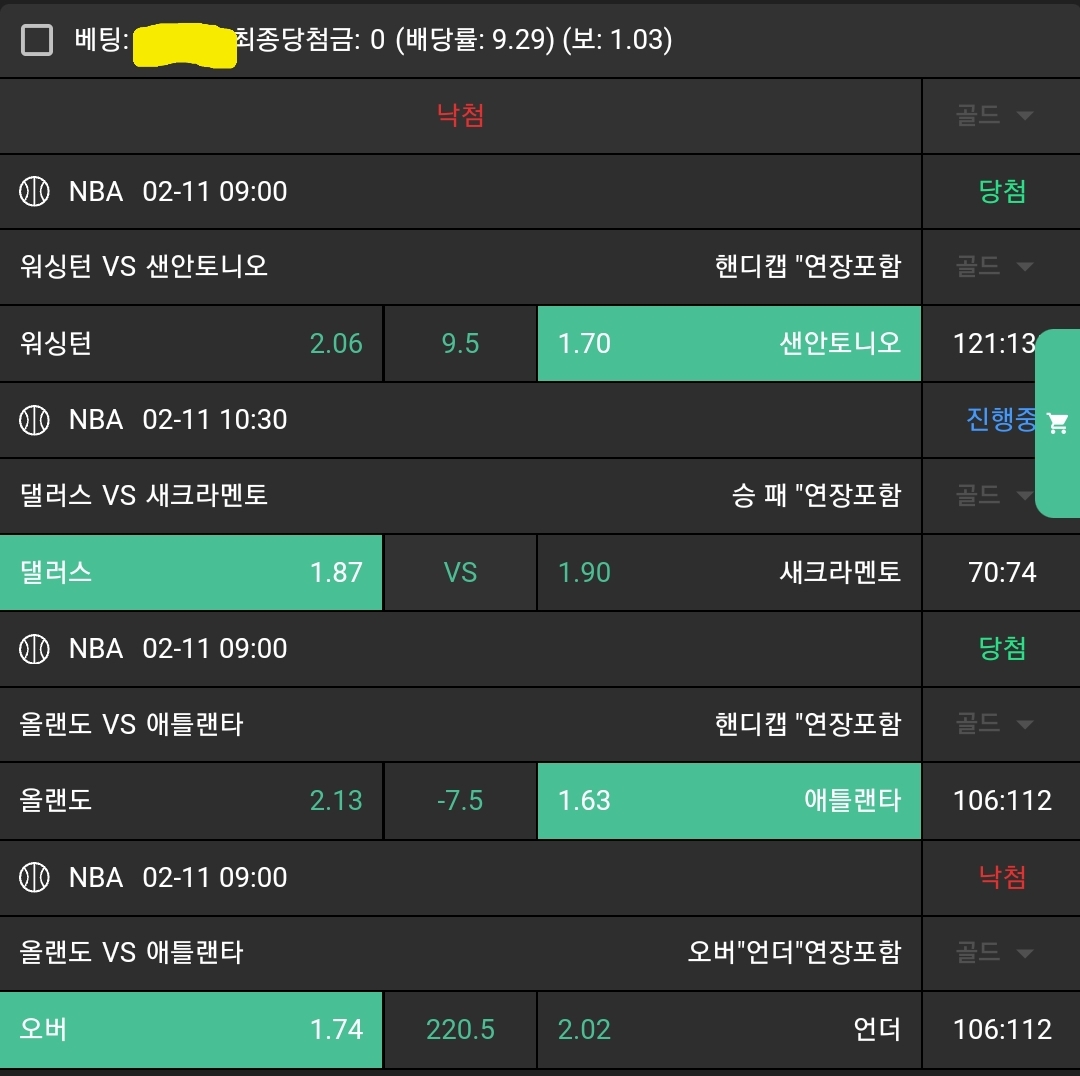Choose 댈러스 win at odds 1.87
This screenshot has width=1080, height=1076.
click(x=191, y=572)
